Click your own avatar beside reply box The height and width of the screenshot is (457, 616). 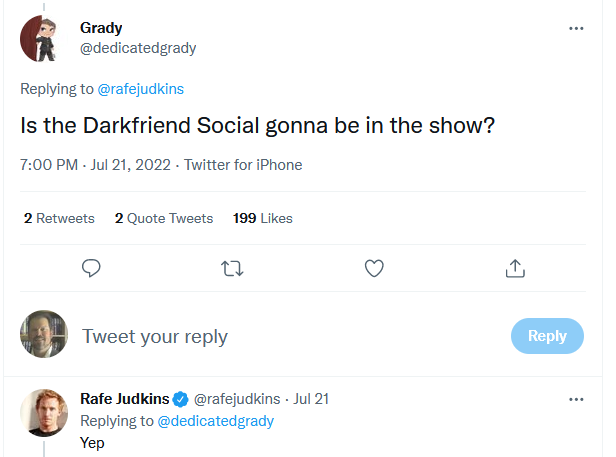click(44, 335)
